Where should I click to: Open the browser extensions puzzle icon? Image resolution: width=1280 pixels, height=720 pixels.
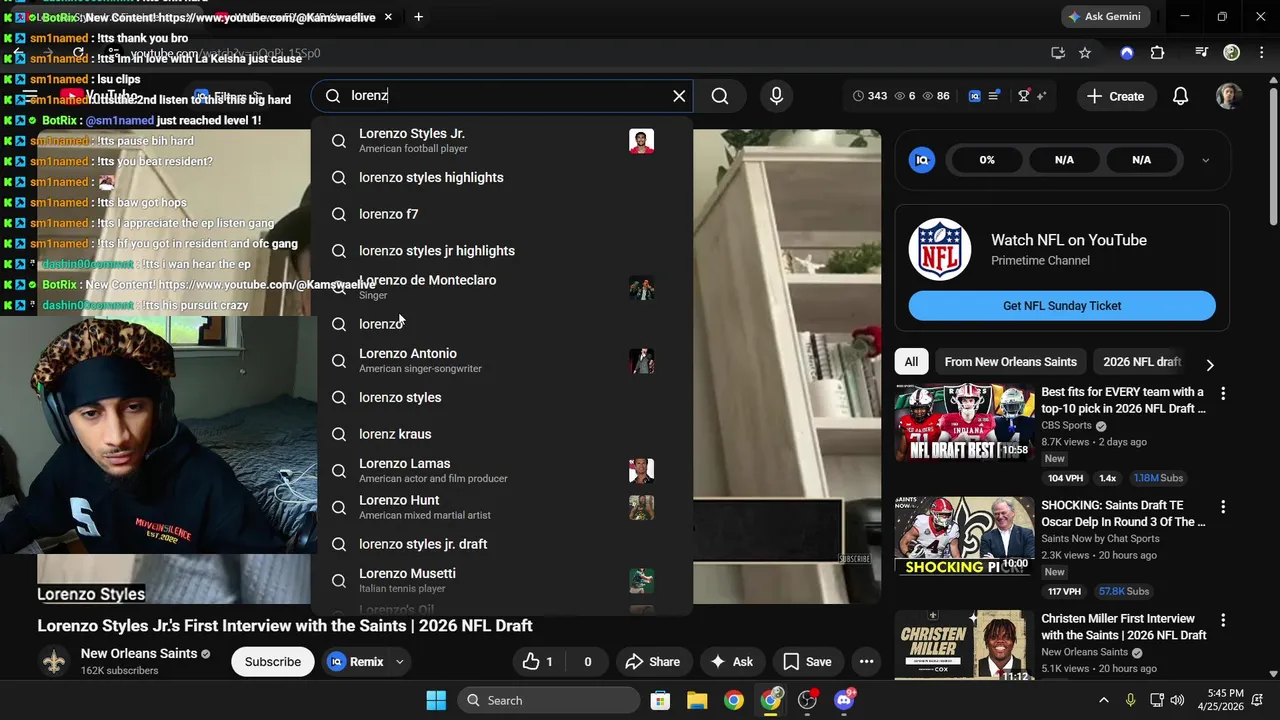point(1157,53)
